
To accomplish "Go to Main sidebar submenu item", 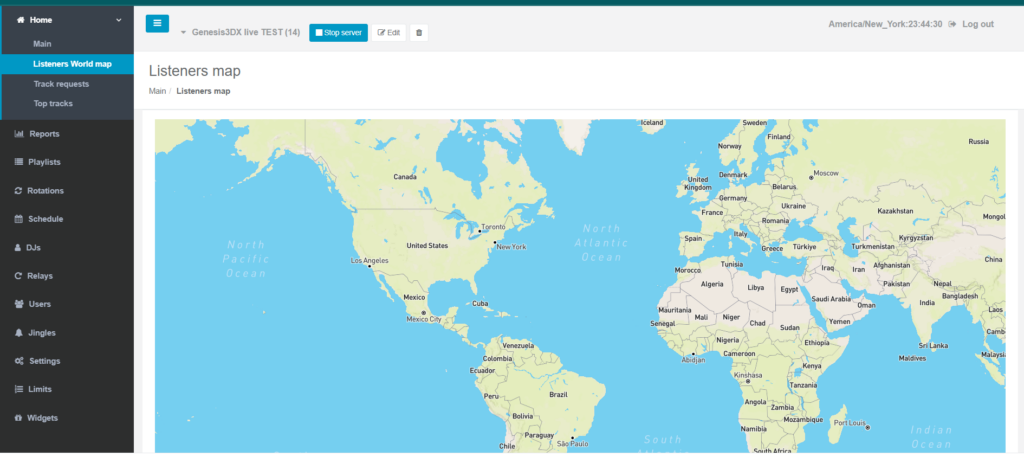I will [42, 44].
